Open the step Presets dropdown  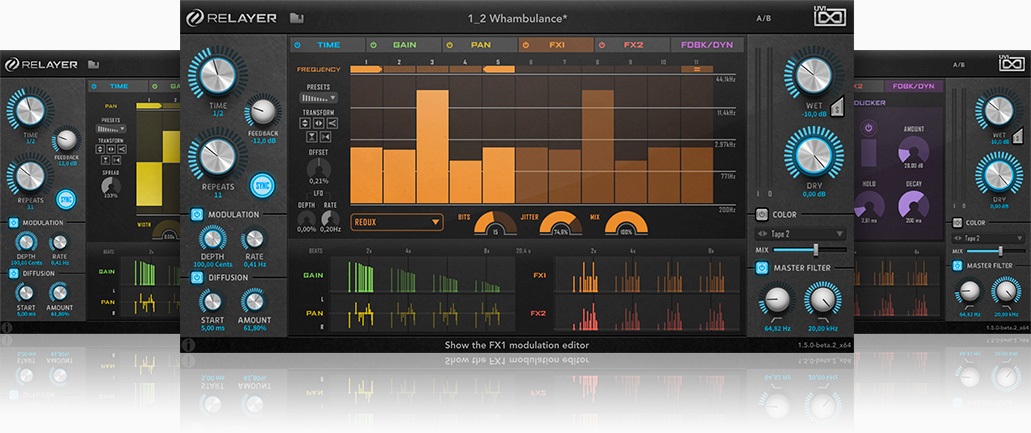click(319, 98)
